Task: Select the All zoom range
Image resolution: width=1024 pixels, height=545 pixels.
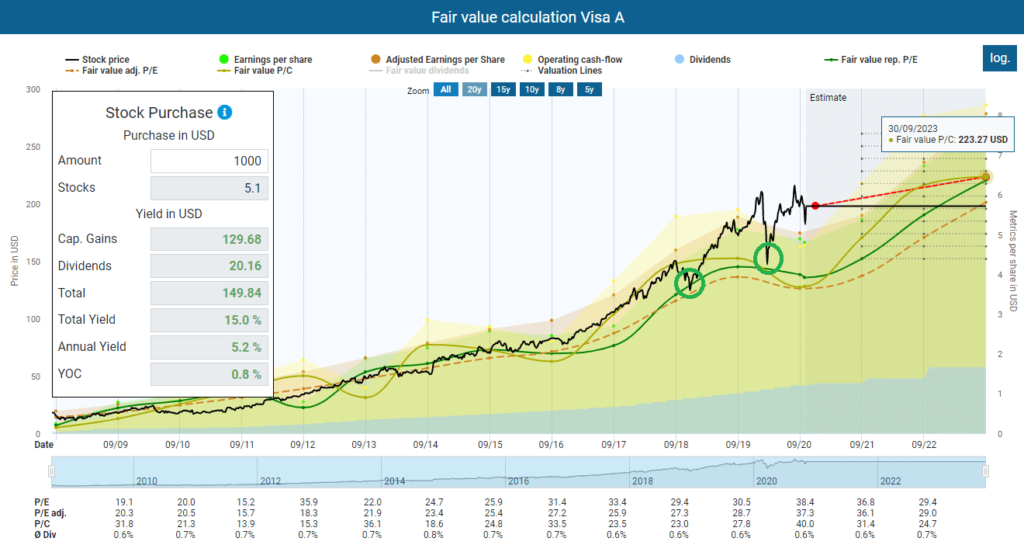Action: coord(445,89)
